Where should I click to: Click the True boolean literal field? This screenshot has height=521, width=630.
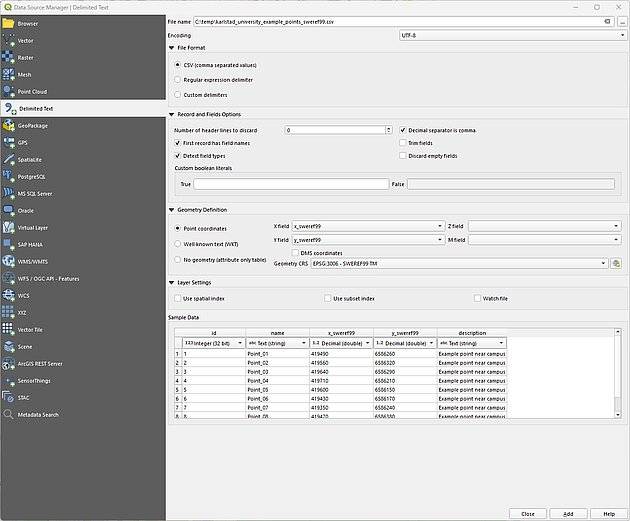(291, 184)
